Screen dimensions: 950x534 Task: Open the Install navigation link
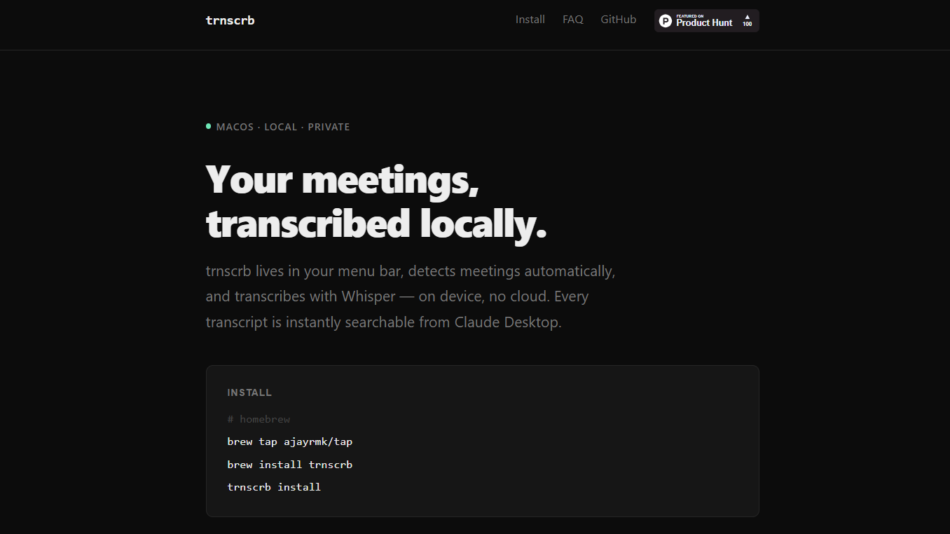pyautogui.click(x=530, y=19)
